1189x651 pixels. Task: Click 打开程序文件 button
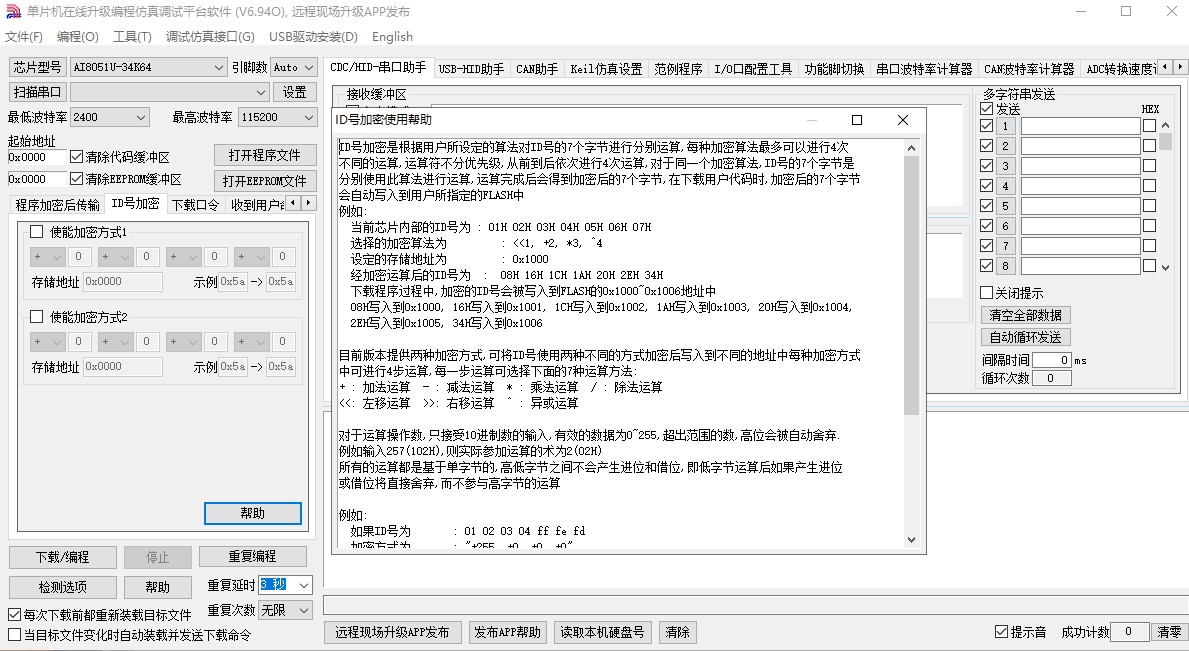[x=265, y=155]
